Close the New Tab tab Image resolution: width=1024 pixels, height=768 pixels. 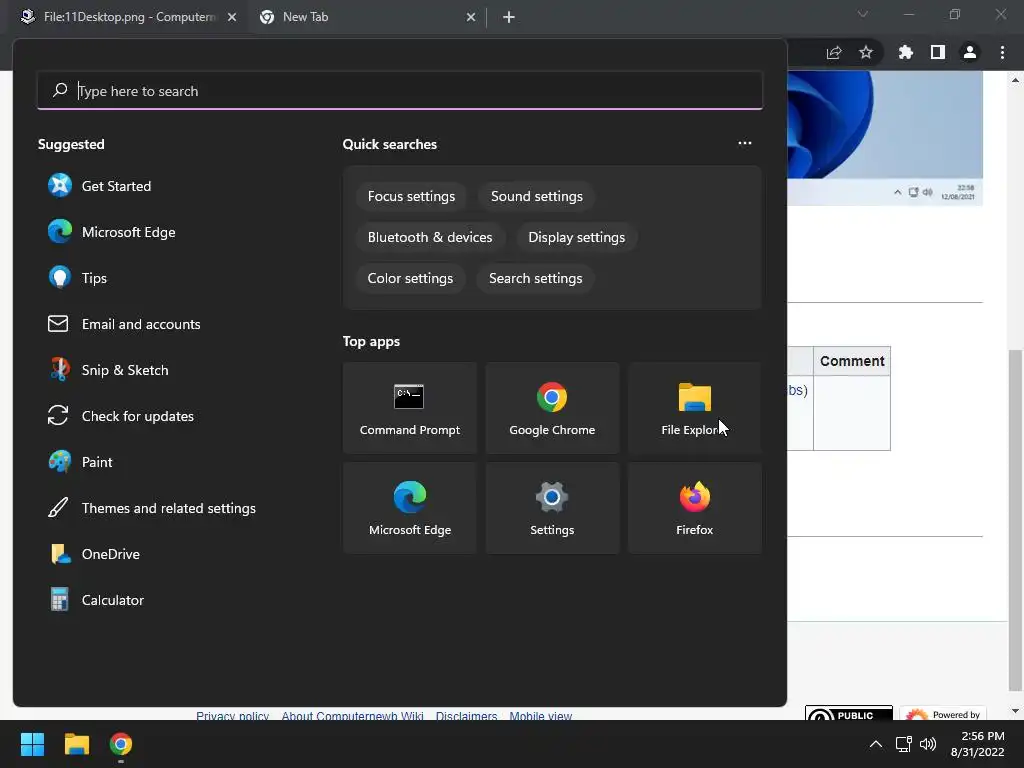click(x=471, y=17)
